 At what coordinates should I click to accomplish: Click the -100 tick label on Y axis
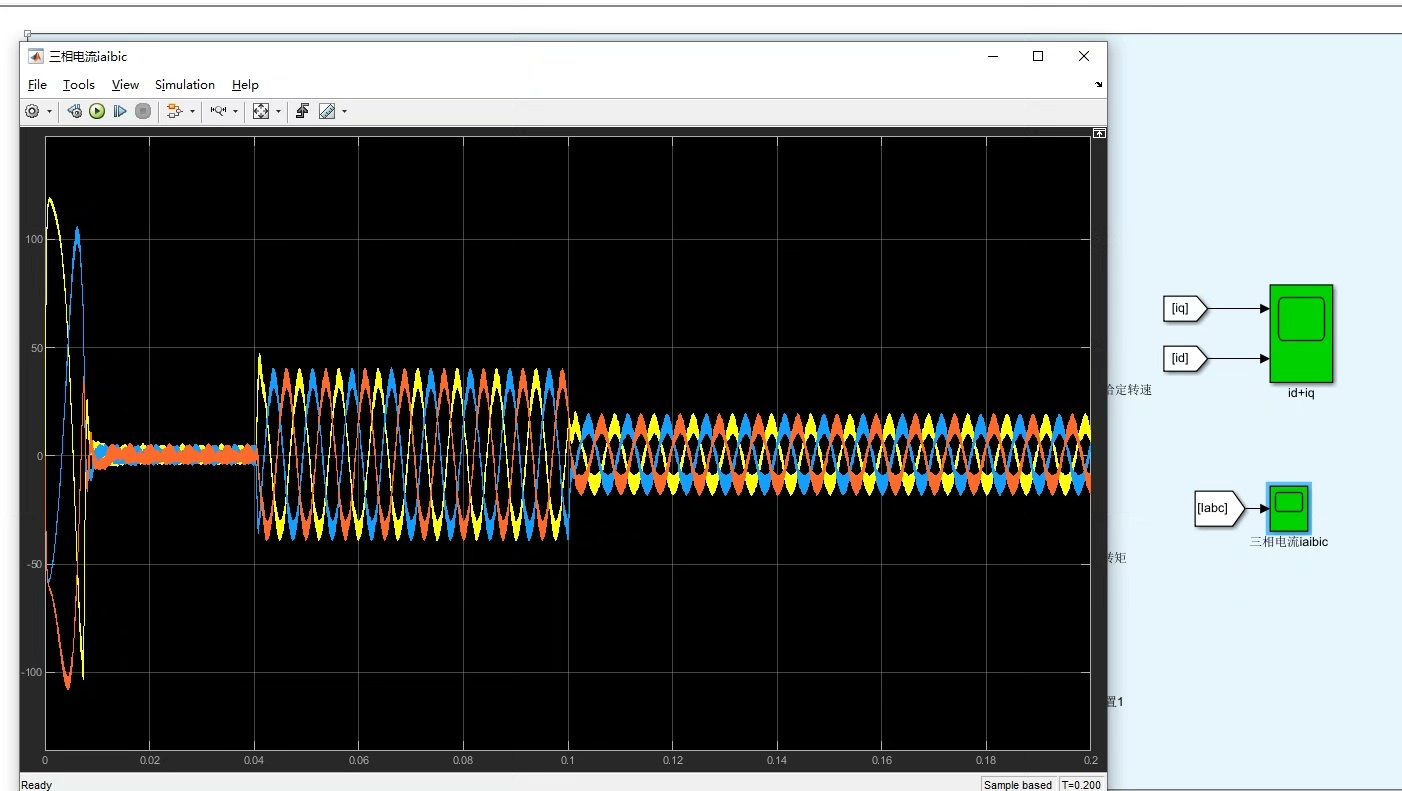tap(31, 672)
